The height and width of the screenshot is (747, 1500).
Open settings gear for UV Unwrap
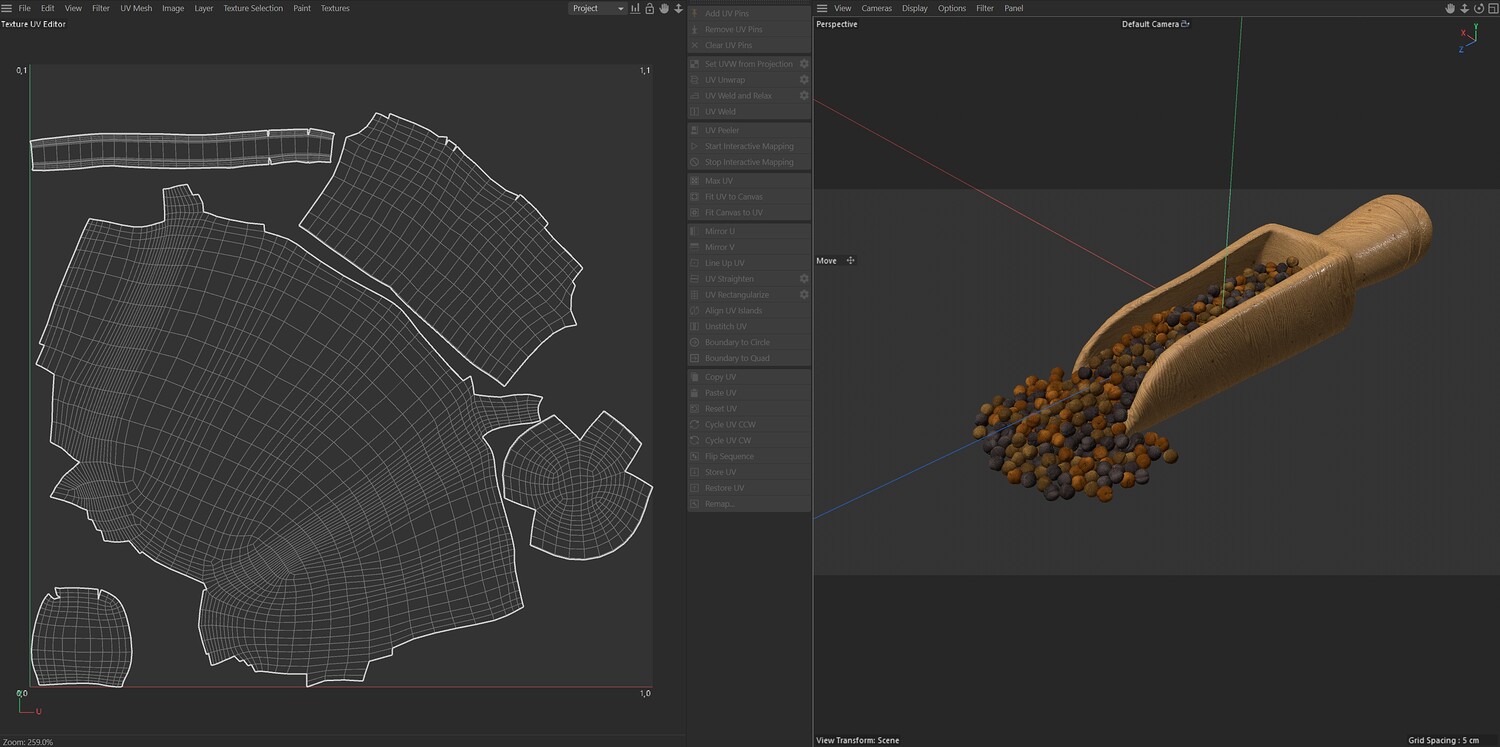(x=803, y=80)
